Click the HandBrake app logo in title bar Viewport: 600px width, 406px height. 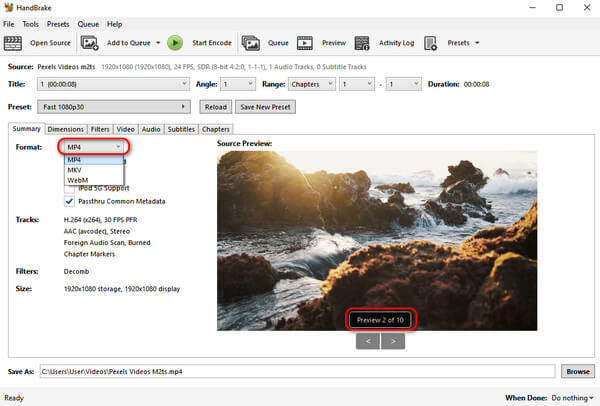(9, 7)
